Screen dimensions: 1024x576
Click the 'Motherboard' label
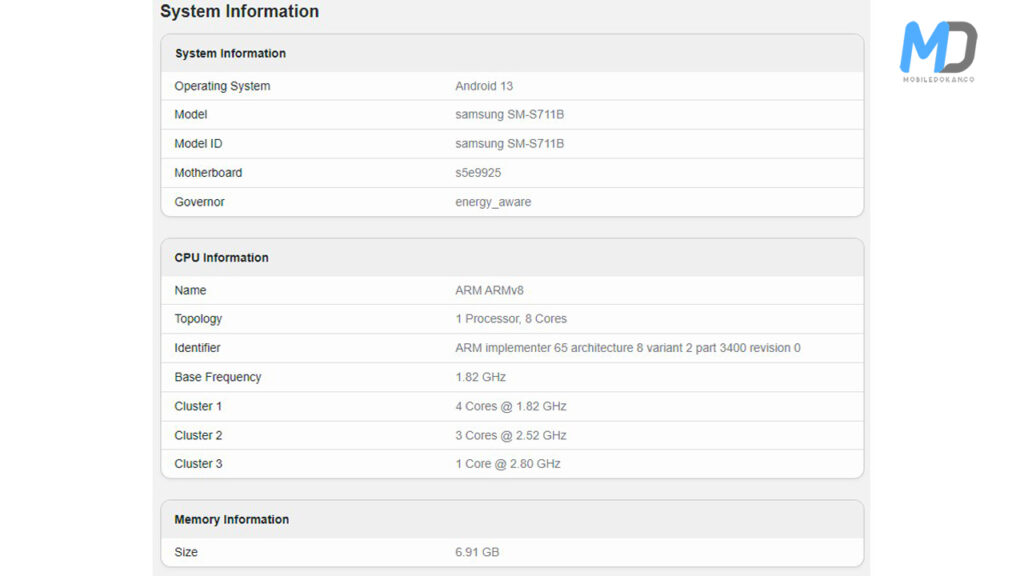click(208, 173)
